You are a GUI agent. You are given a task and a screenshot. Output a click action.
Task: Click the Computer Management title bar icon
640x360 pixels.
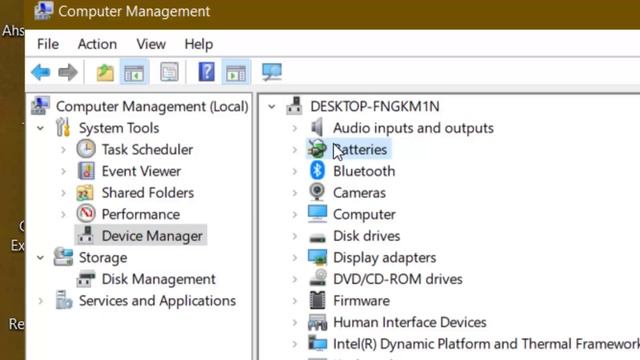[43, 10]
